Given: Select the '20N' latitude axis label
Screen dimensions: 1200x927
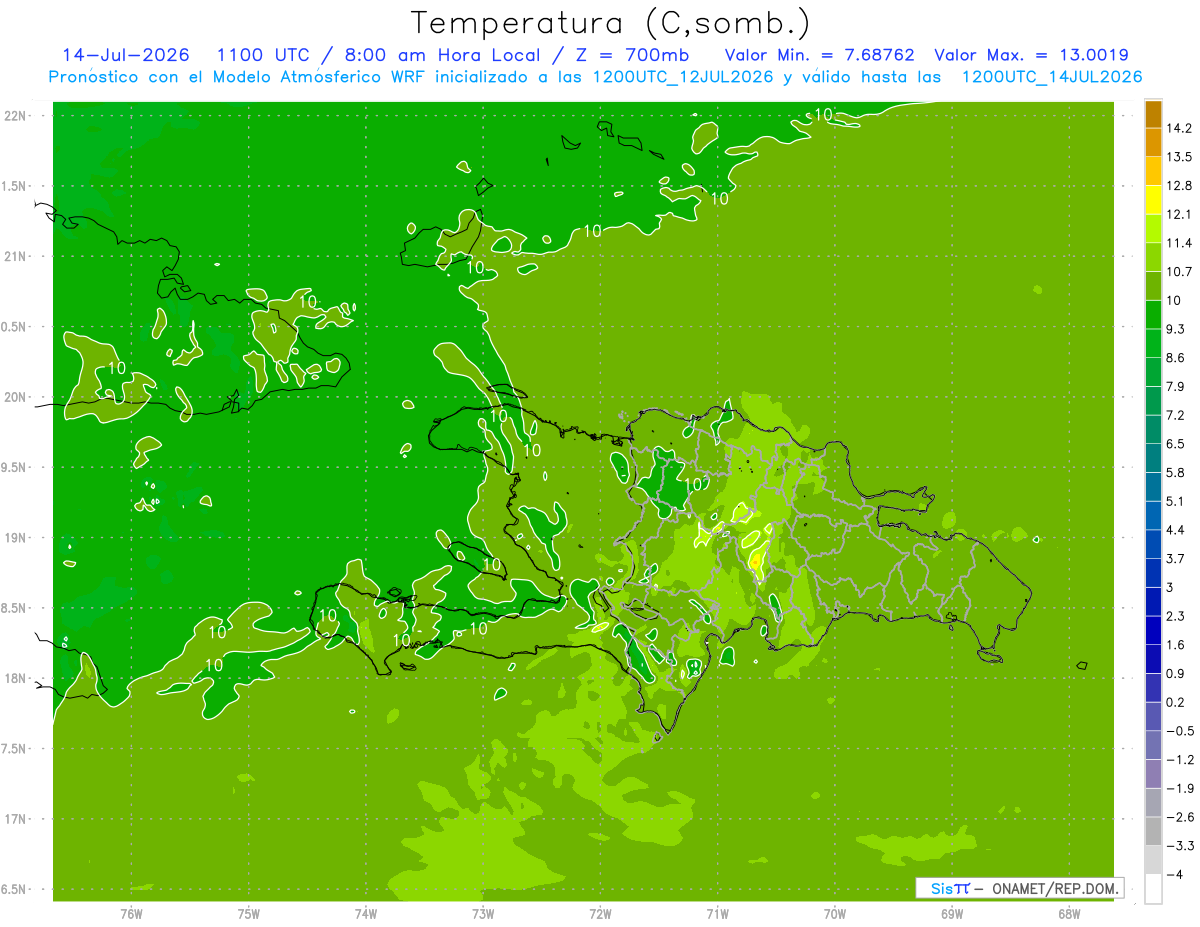Looking at the screenshot, I should tap(15, 397).
